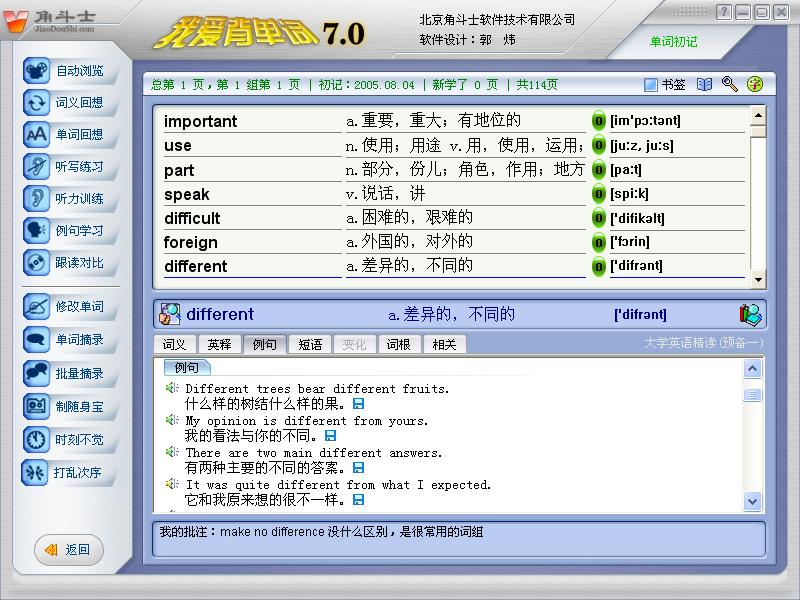Click the green 字 icon in header
This screenshot has width=800, height=600.
755,84
